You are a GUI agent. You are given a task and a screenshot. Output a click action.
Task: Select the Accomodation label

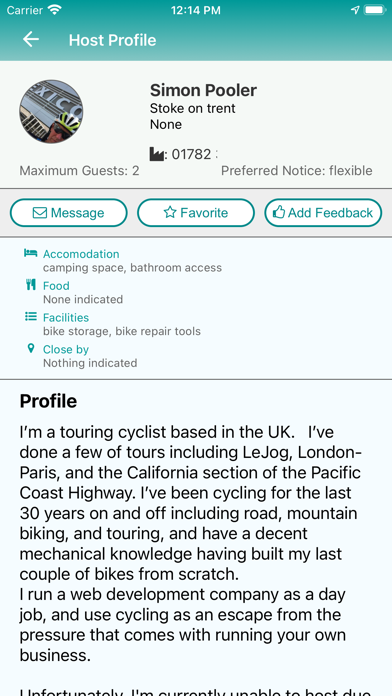pyautogui.click(x=81, y=254)
